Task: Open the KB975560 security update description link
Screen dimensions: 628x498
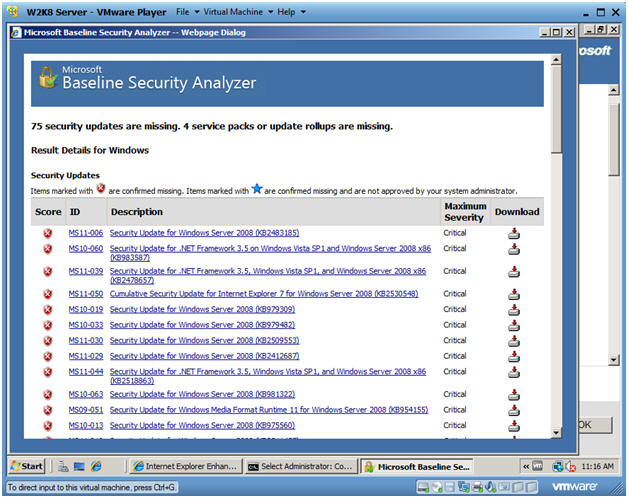Action: click(202, 425)
